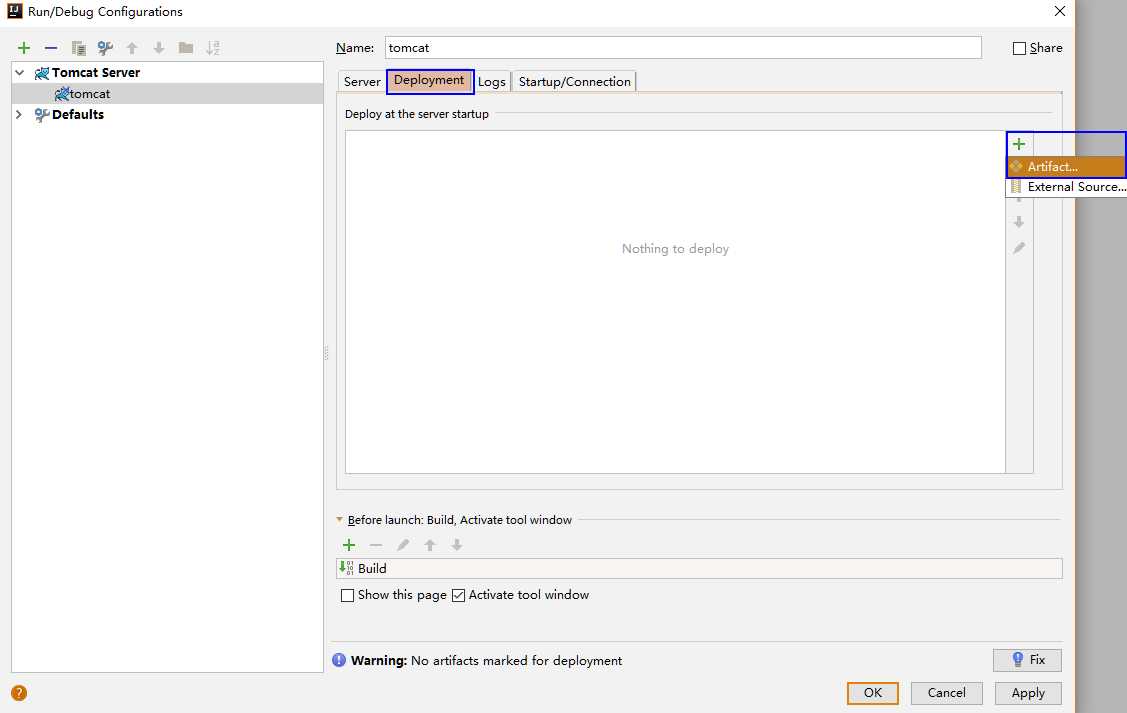Add a new configuration with the green plus
Screen dimensions: 1127x713
tap(24, 48)
